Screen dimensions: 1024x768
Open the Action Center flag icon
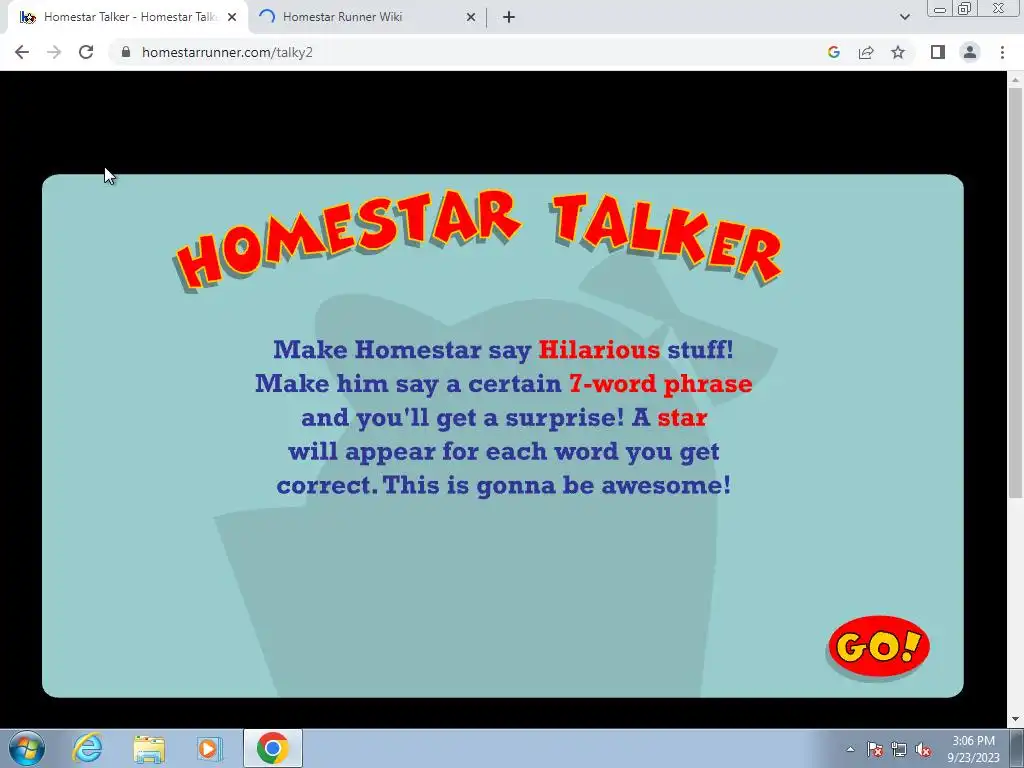click(x=875, y=749)
